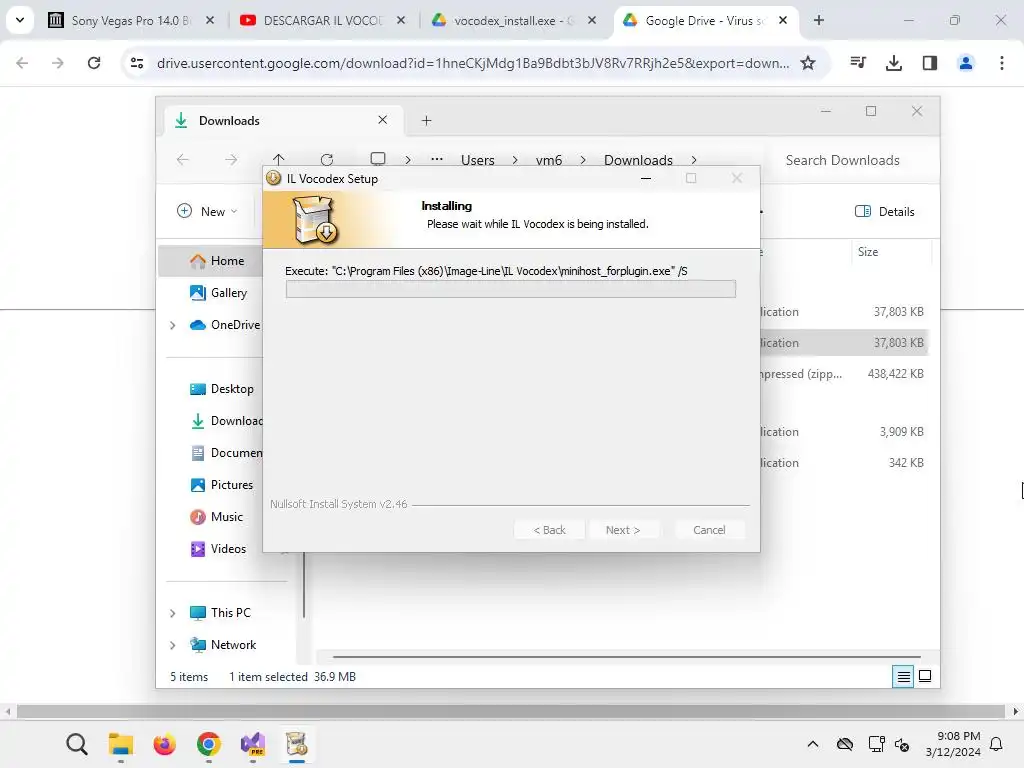Open Chrome three-dot menu
The height and width of the screenshot is (768, 1024).
click(x=1002, y=63)
